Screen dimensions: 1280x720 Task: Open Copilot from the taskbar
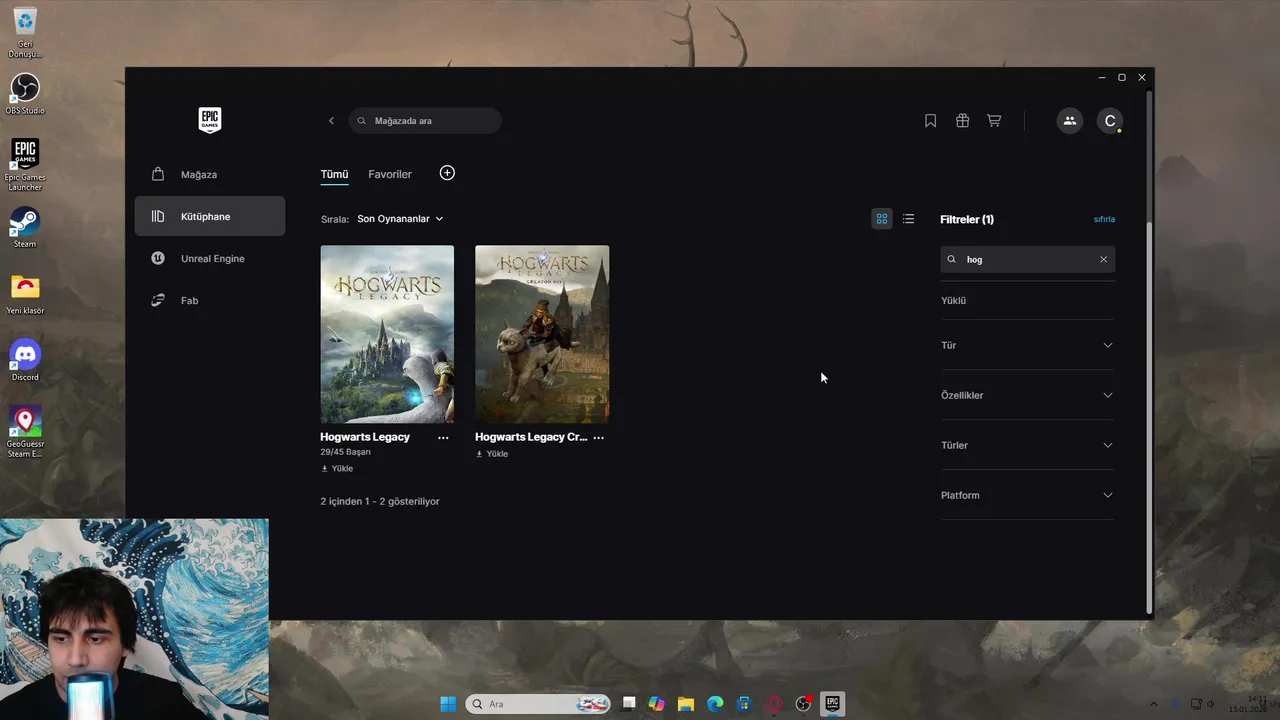[657, 704]
